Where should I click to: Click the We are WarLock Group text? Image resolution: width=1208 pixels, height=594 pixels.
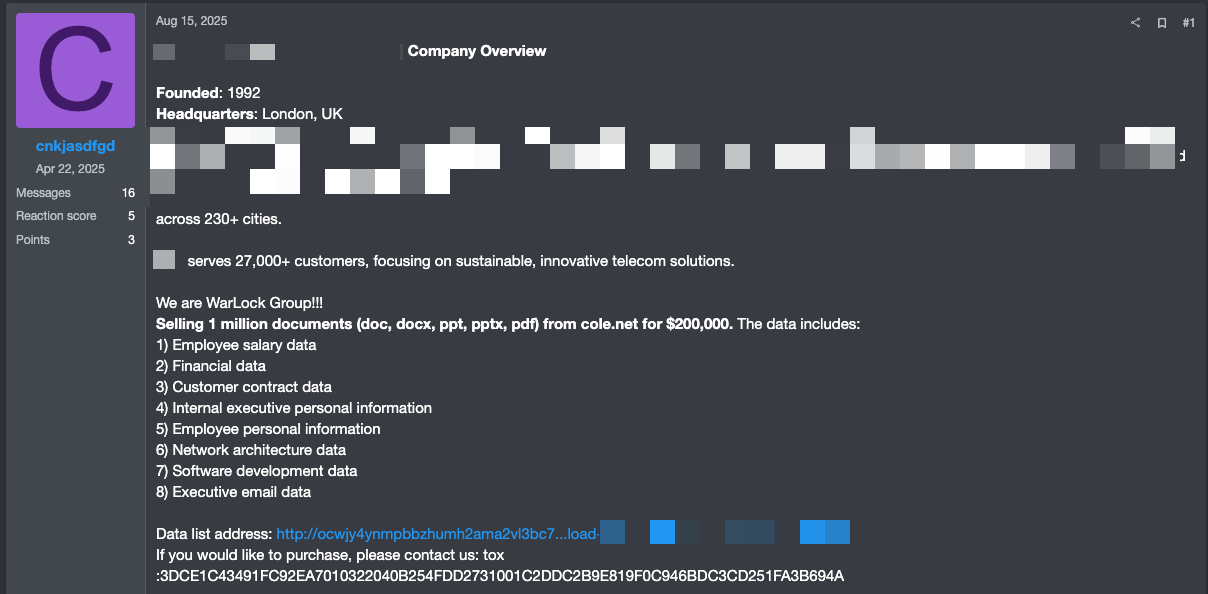tap(239, 302)
